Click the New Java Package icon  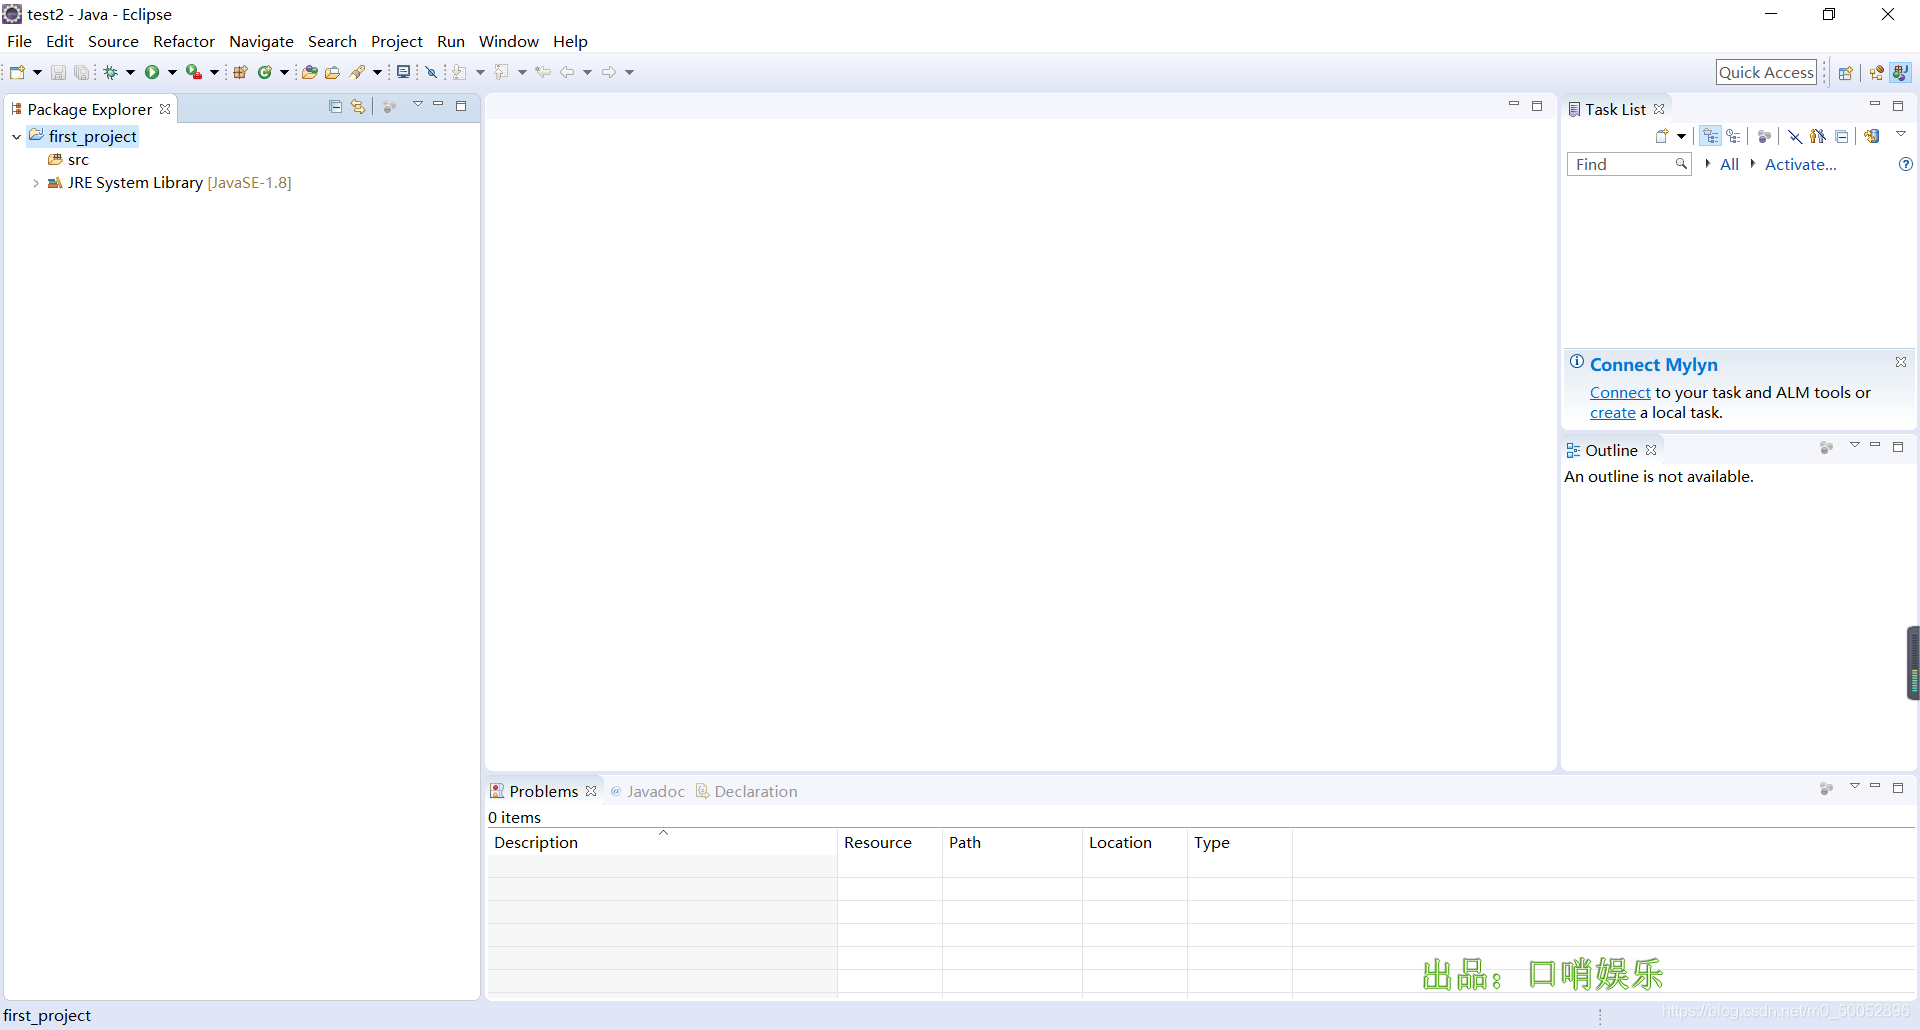240,72
